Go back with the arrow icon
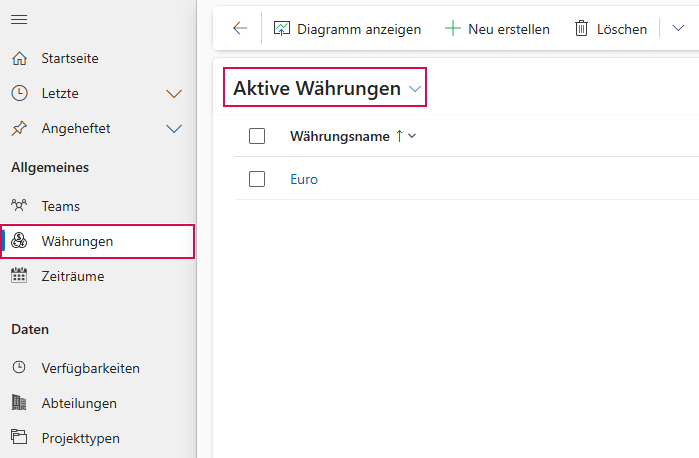This screenshot has width=699, height=458. 240,28
